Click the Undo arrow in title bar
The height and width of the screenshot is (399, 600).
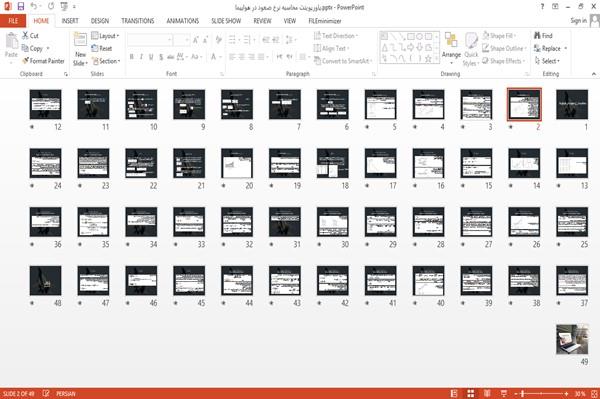tap(33, 7)
